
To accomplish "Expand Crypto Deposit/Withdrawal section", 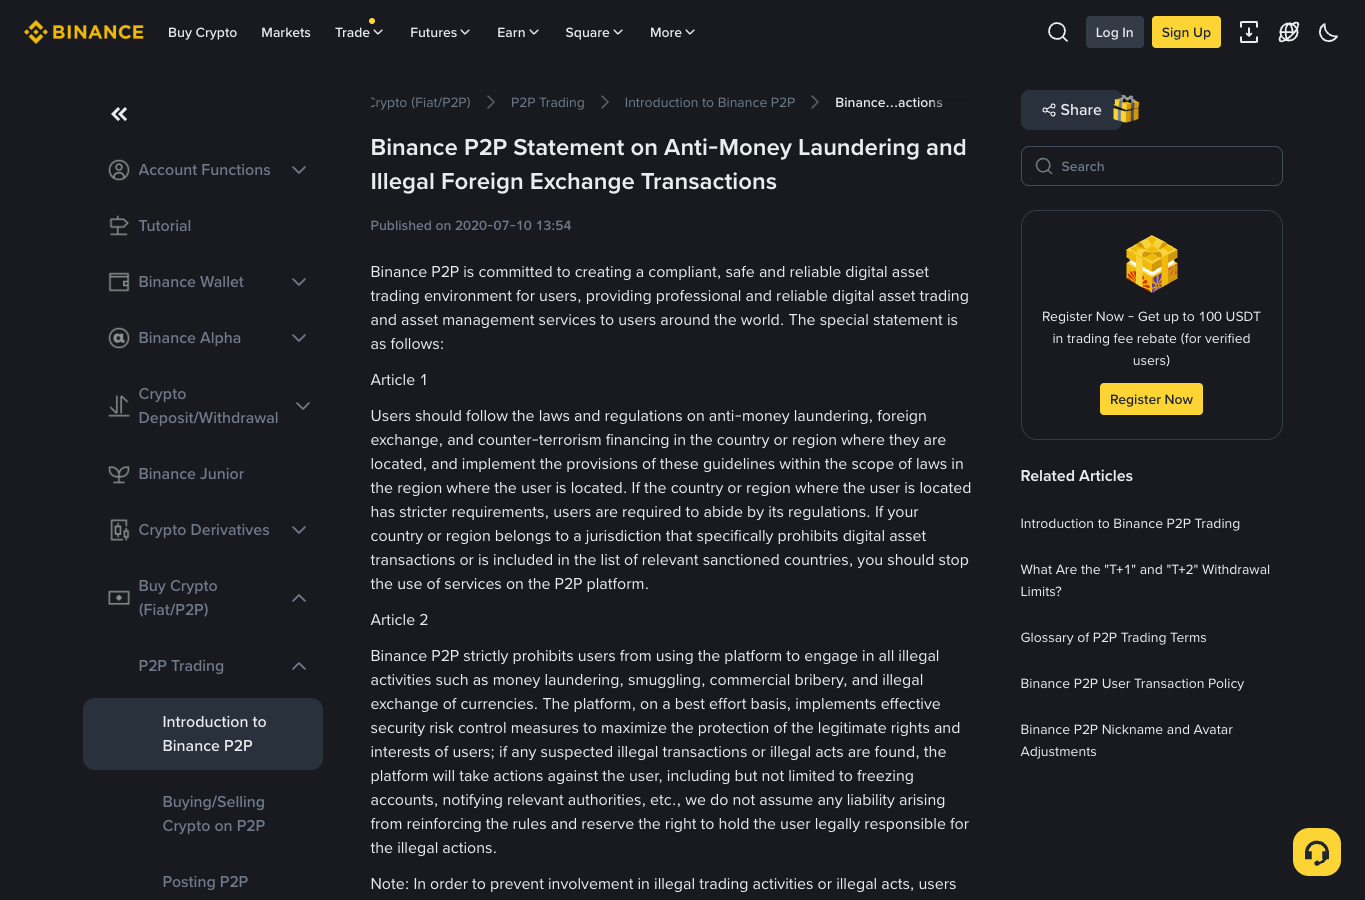I will coord(303,406).
